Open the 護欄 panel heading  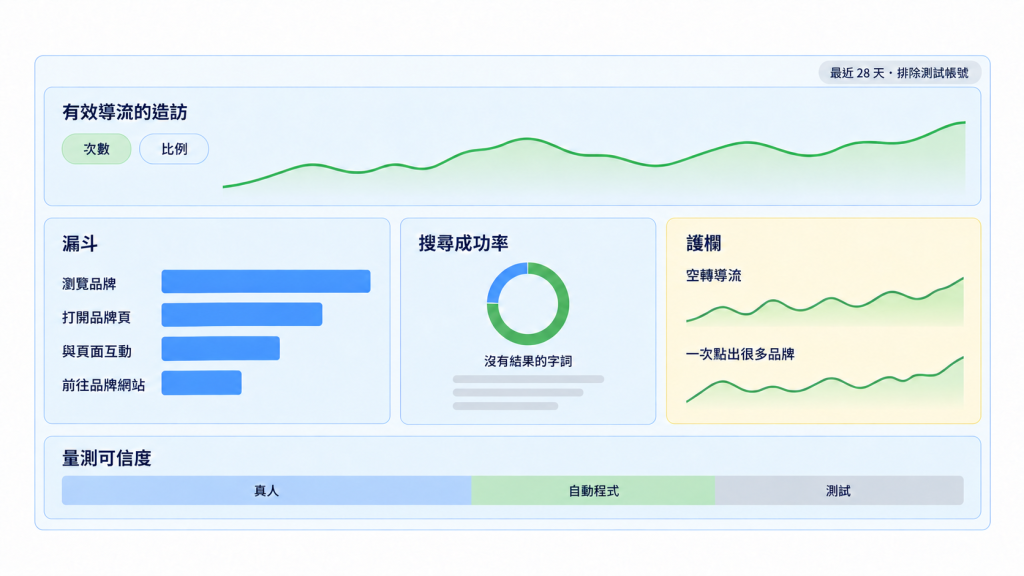click(x=703, y=244)
